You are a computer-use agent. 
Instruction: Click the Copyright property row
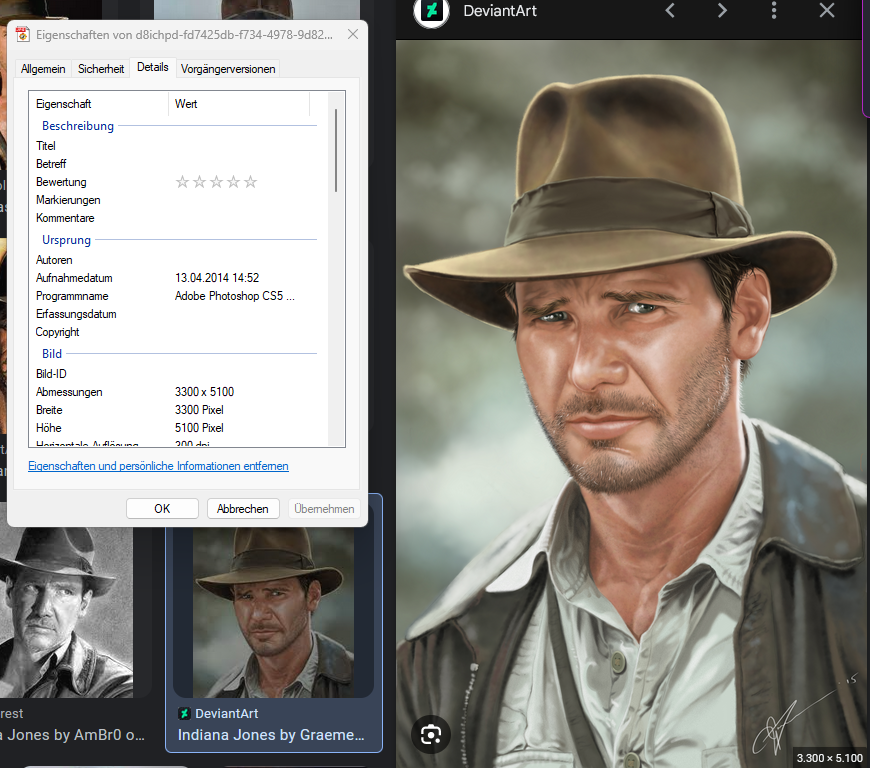coord(176,332)
